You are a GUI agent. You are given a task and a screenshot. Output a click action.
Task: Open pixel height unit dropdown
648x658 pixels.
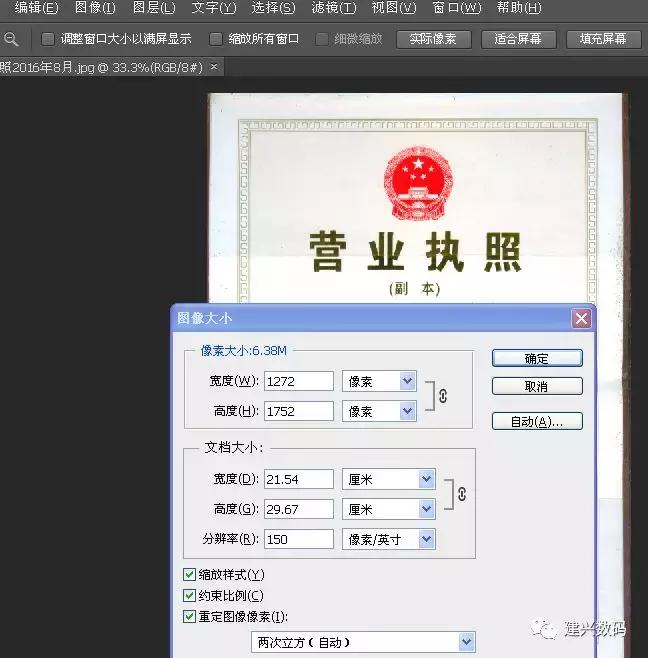coord(379,411)
